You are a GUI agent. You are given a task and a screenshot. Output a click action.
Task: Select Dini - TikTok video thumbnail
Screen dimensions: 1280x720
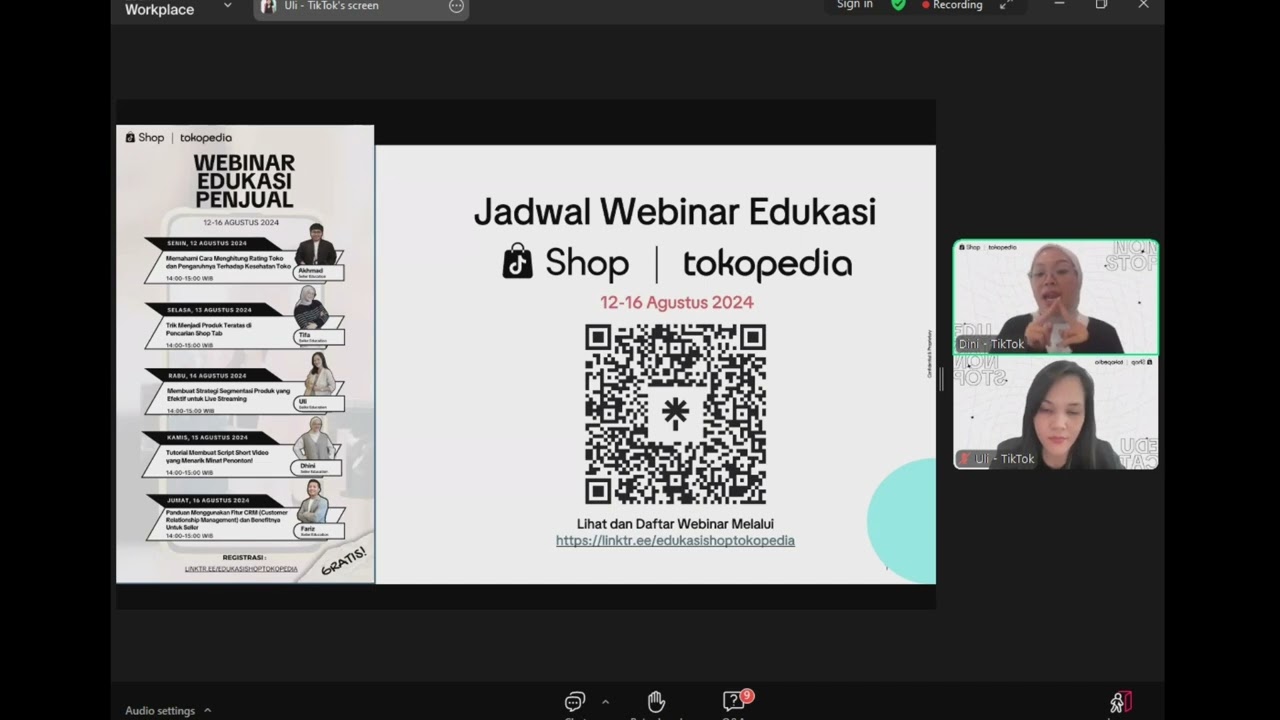pos(1056,297)
